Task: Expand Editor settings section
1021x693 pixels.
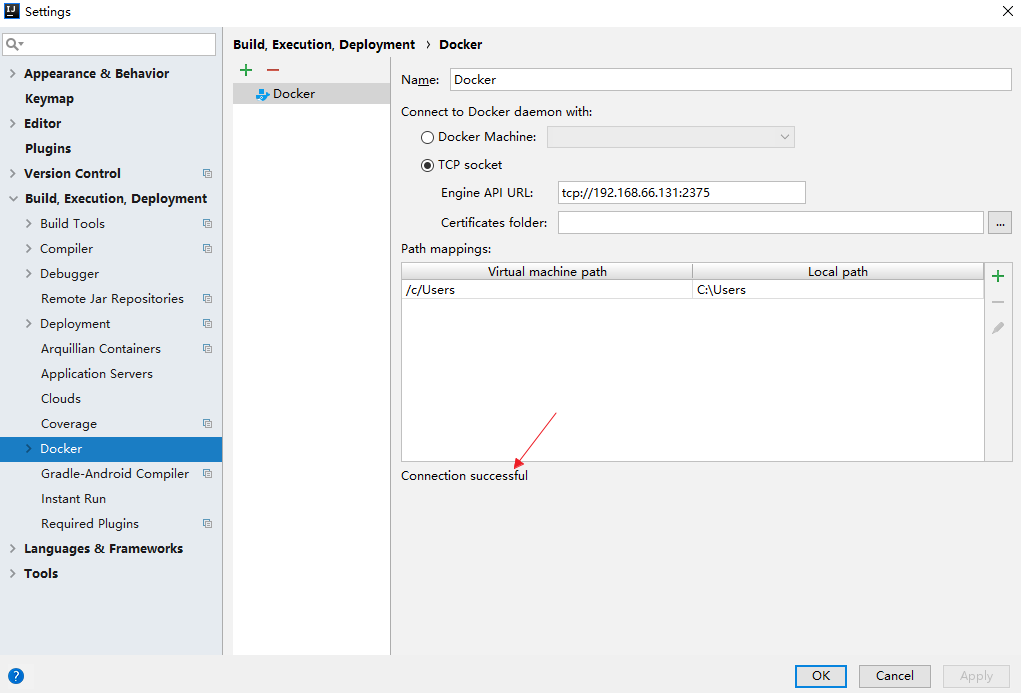Action: coord(12,123)
